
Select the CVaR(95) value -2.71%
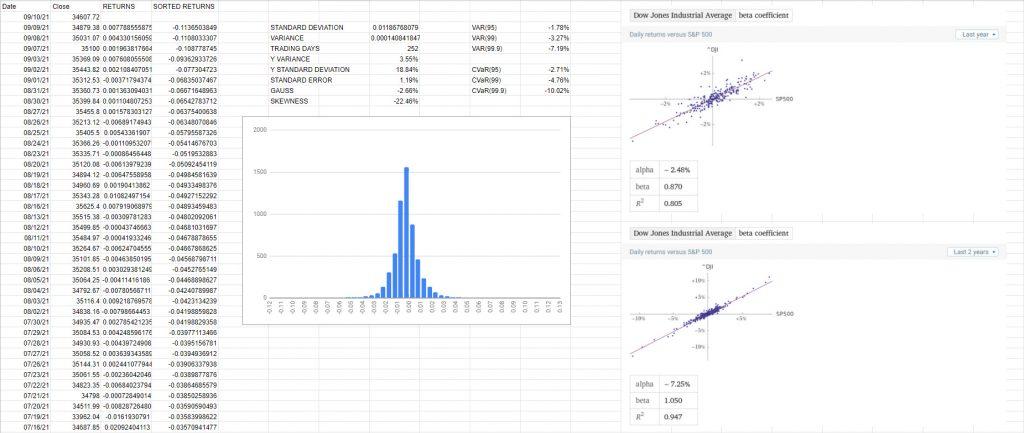tap(558, 70)
